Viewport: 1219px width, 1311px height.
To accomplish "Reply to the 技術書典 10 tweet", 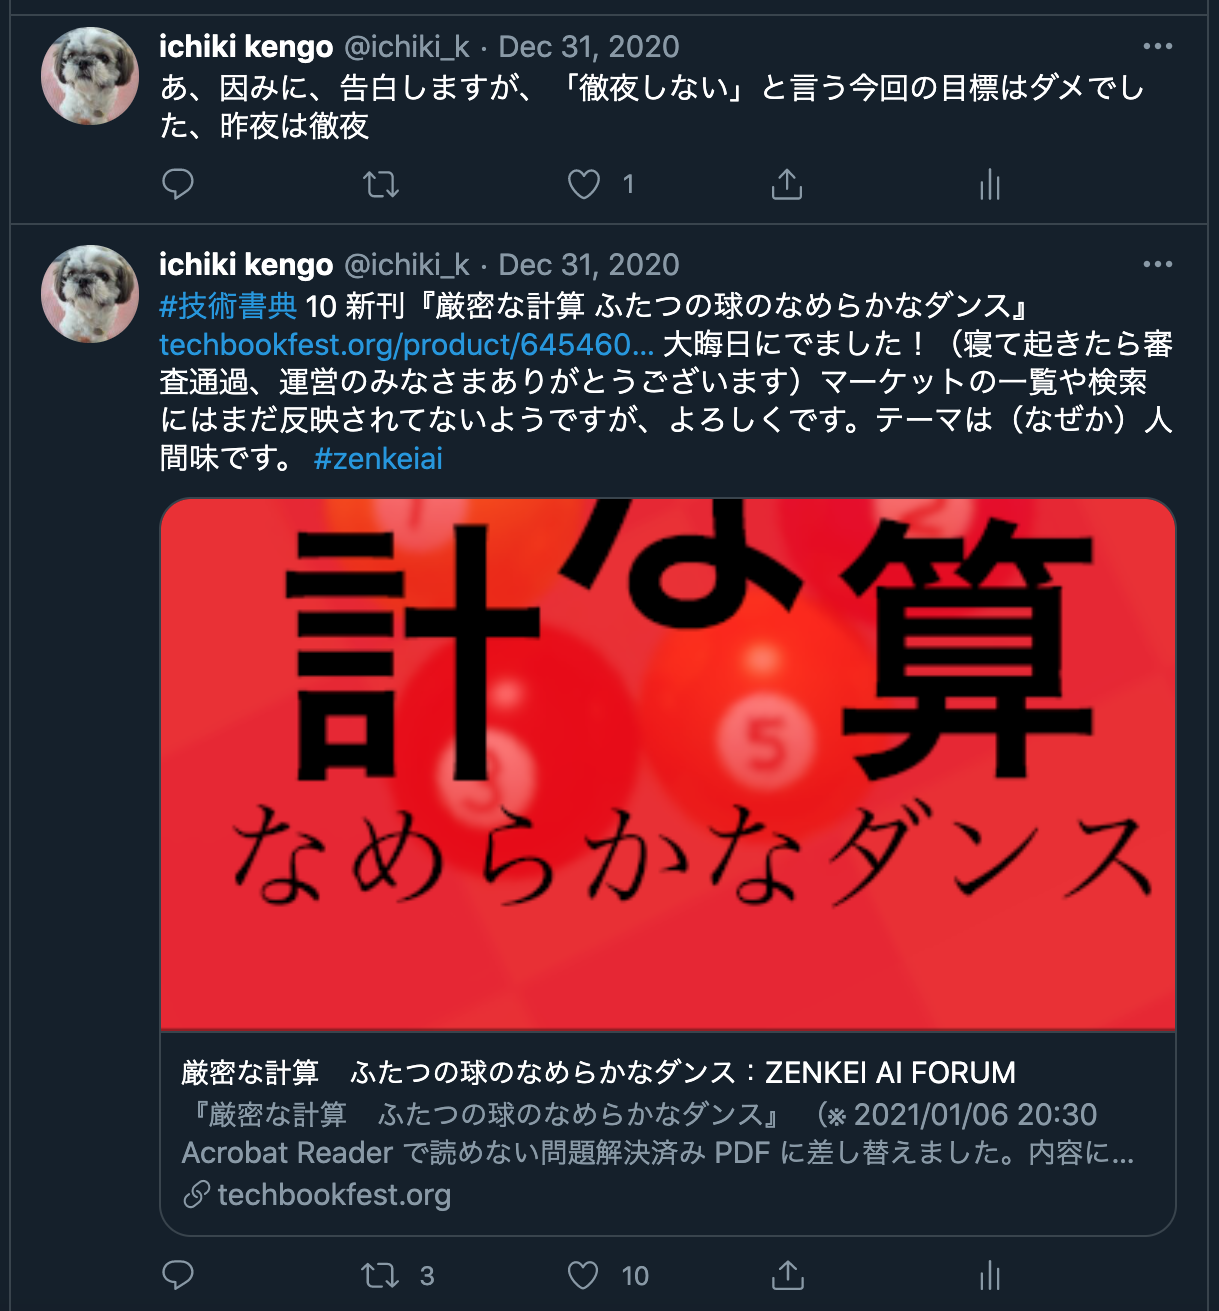I will point(178,1275).
